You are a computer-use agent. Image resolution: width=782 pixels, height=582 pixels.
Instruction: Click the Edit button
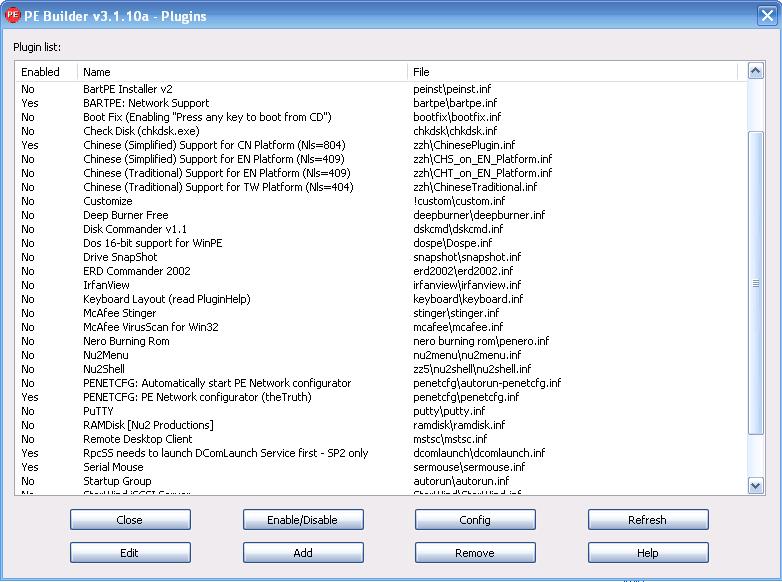click(130, 553)
